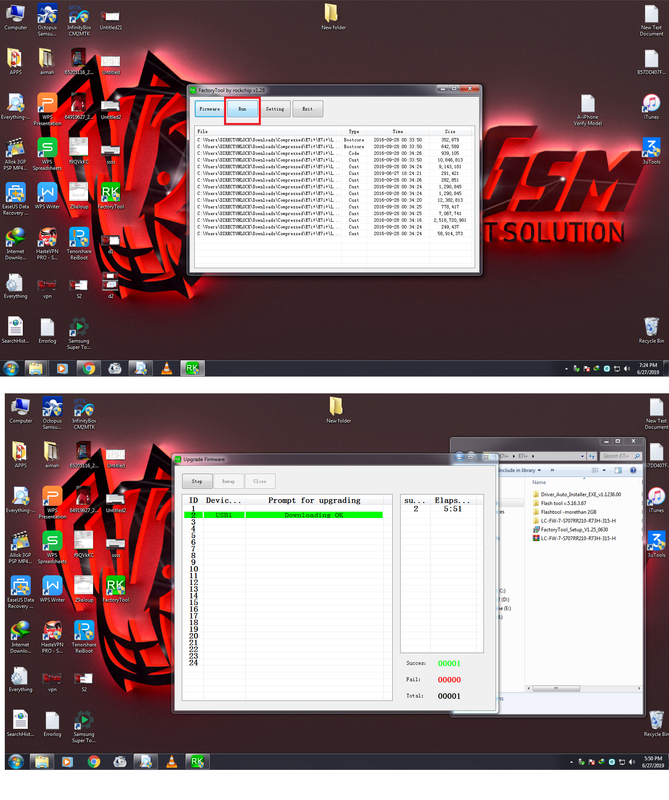Screen dimensions: 669x800
Task: Click the Total count 00001
Action: (x=449, y=696)
